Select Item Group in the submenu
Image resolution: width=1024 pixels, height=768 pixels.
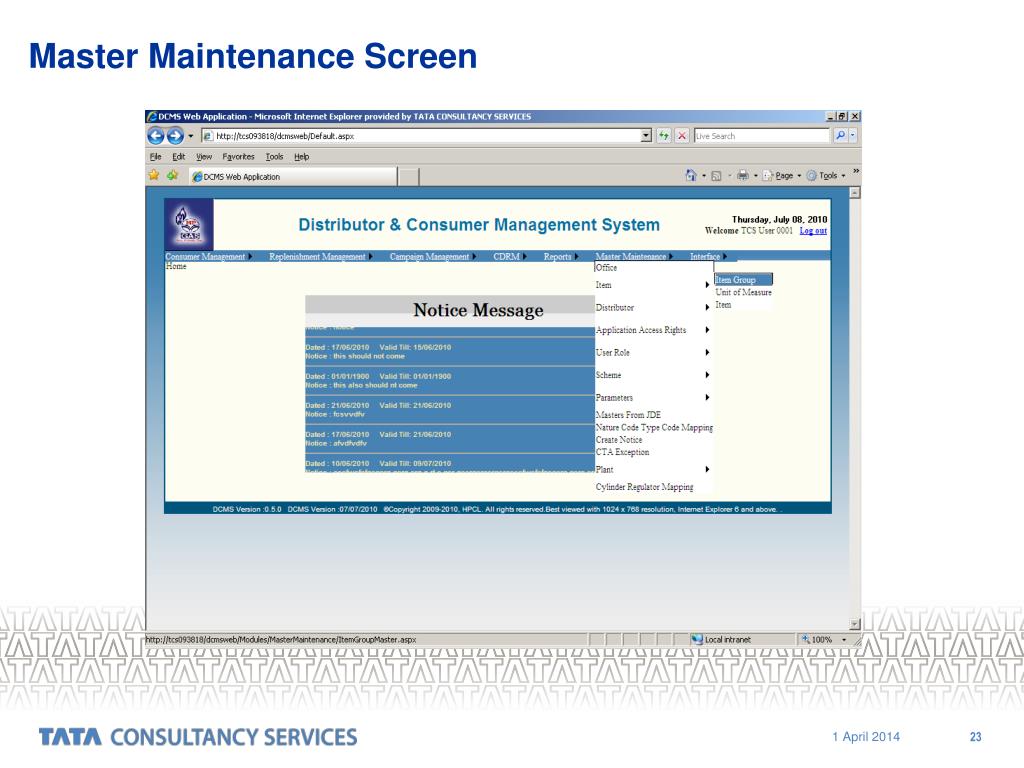(743, 280)
